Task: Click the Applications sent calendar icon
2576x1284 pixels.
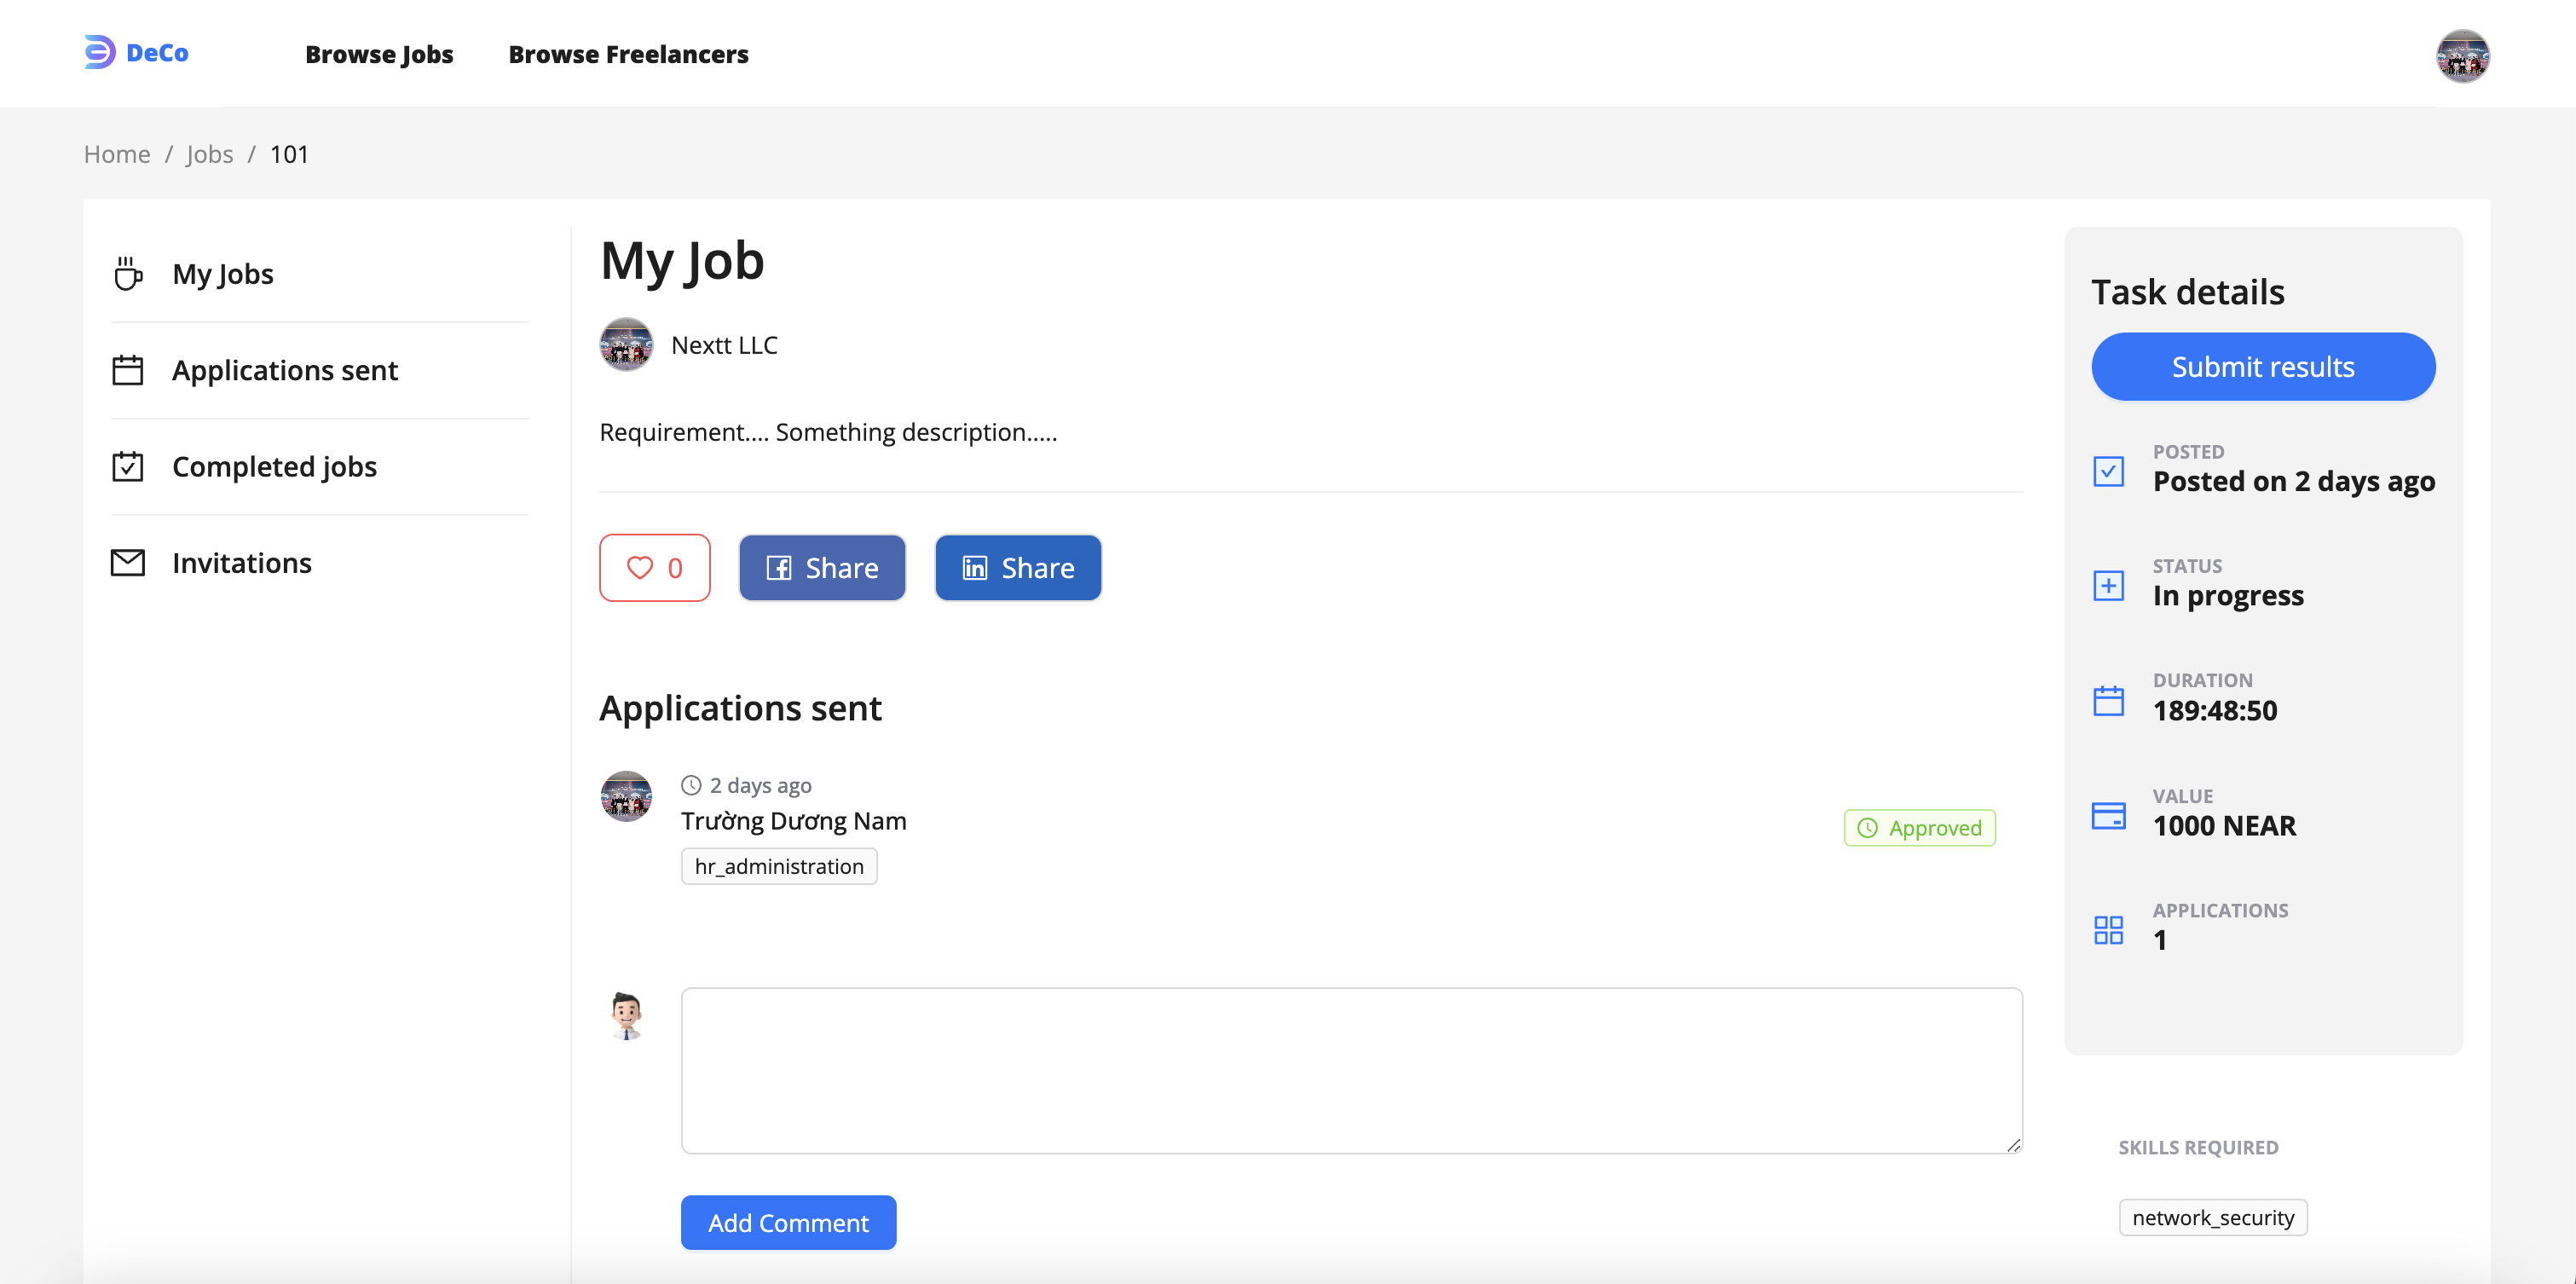Action: [x=128, y=370]
